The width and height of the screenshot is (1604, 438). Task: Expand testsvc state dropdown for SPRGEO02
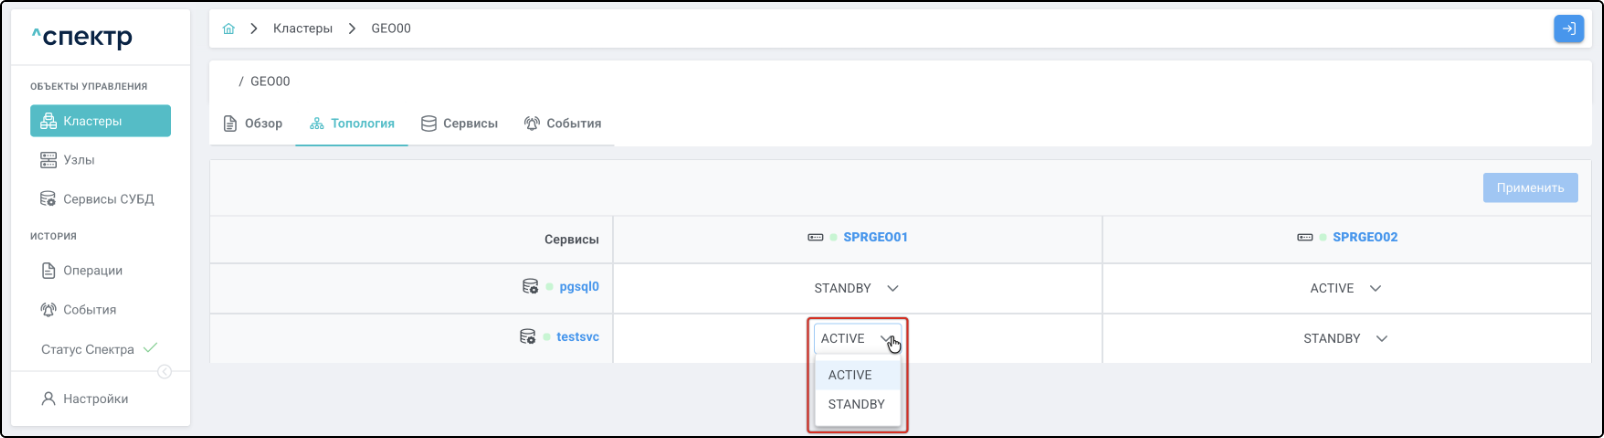click(x=1345, y=339)
